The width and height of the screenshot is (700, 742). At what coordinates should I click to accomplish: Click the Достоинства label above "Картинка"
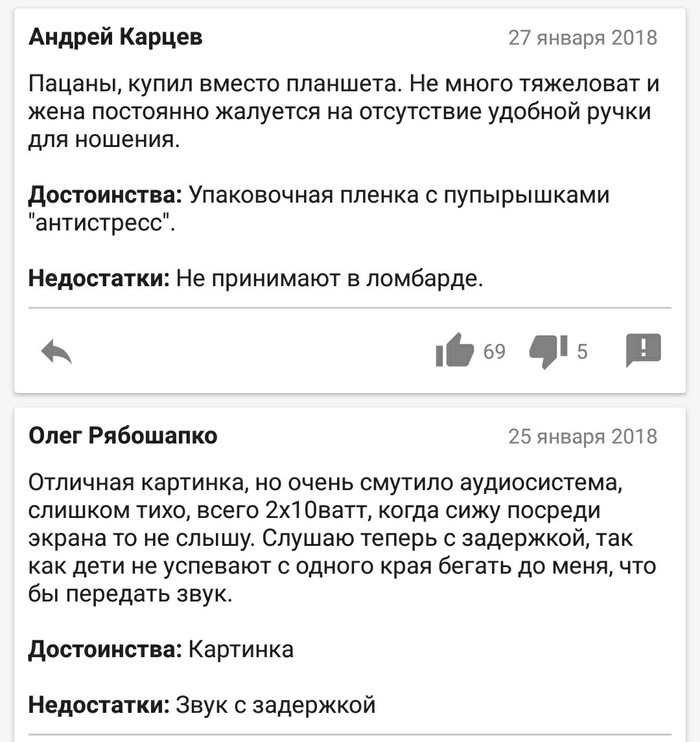coord(104,650)
